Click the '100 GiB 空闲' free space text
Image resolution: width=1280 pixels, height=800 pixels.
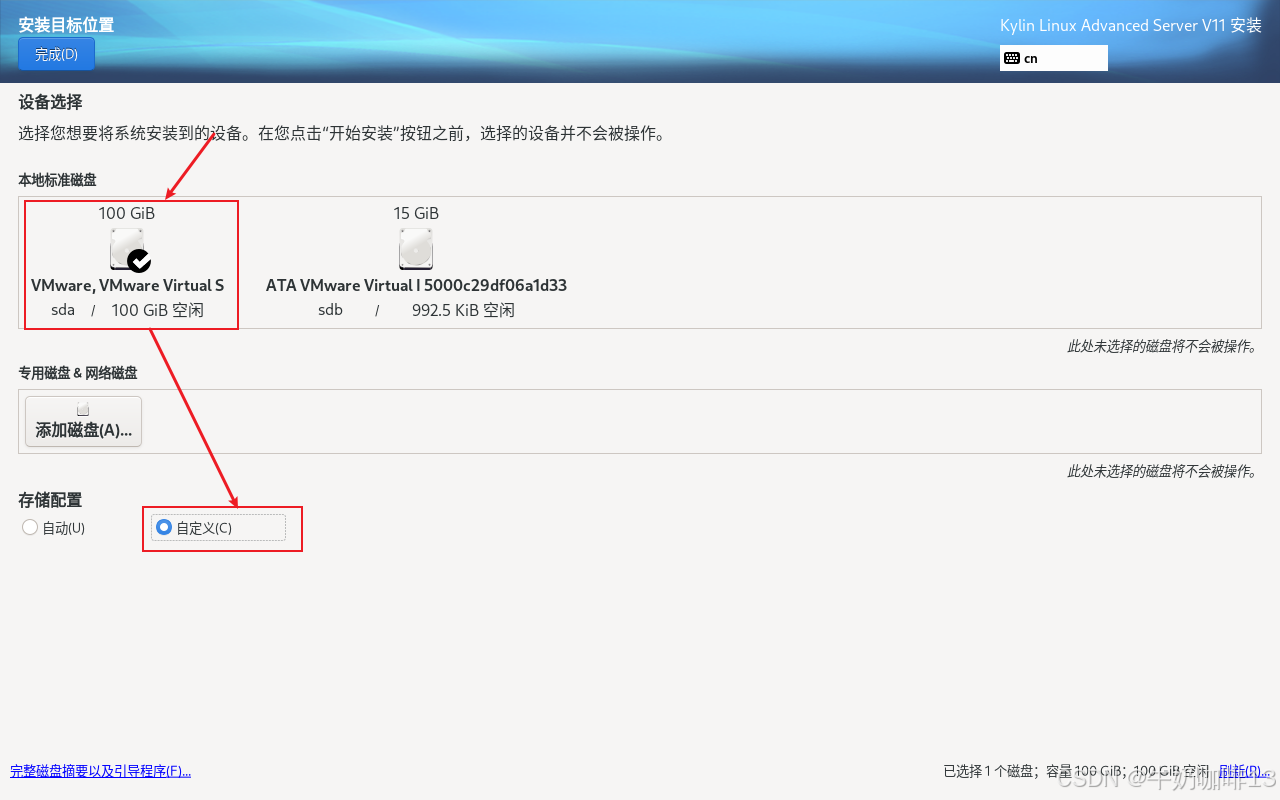coord(157,310)
